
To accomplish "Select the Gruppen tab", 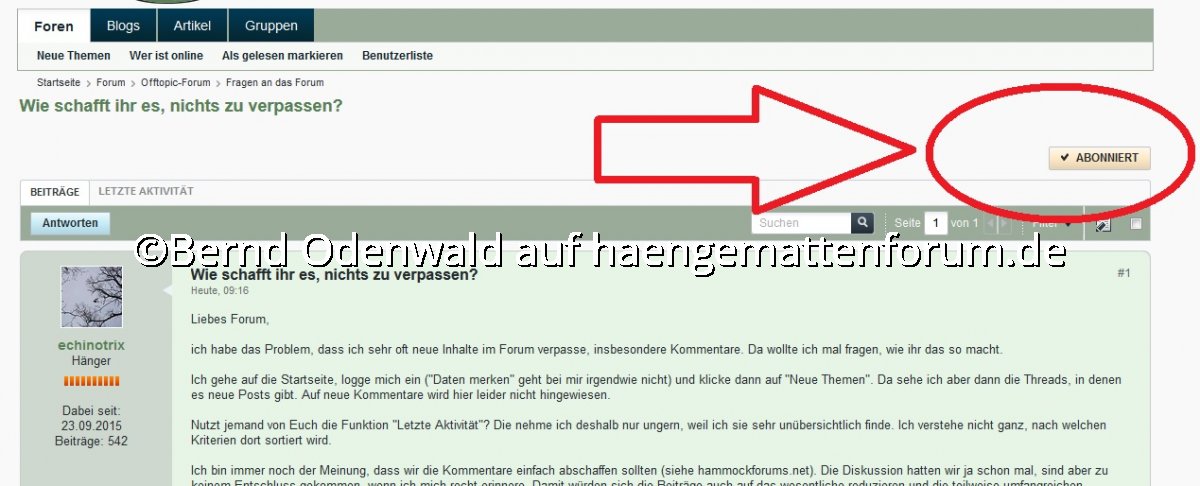I will point(270,26).
